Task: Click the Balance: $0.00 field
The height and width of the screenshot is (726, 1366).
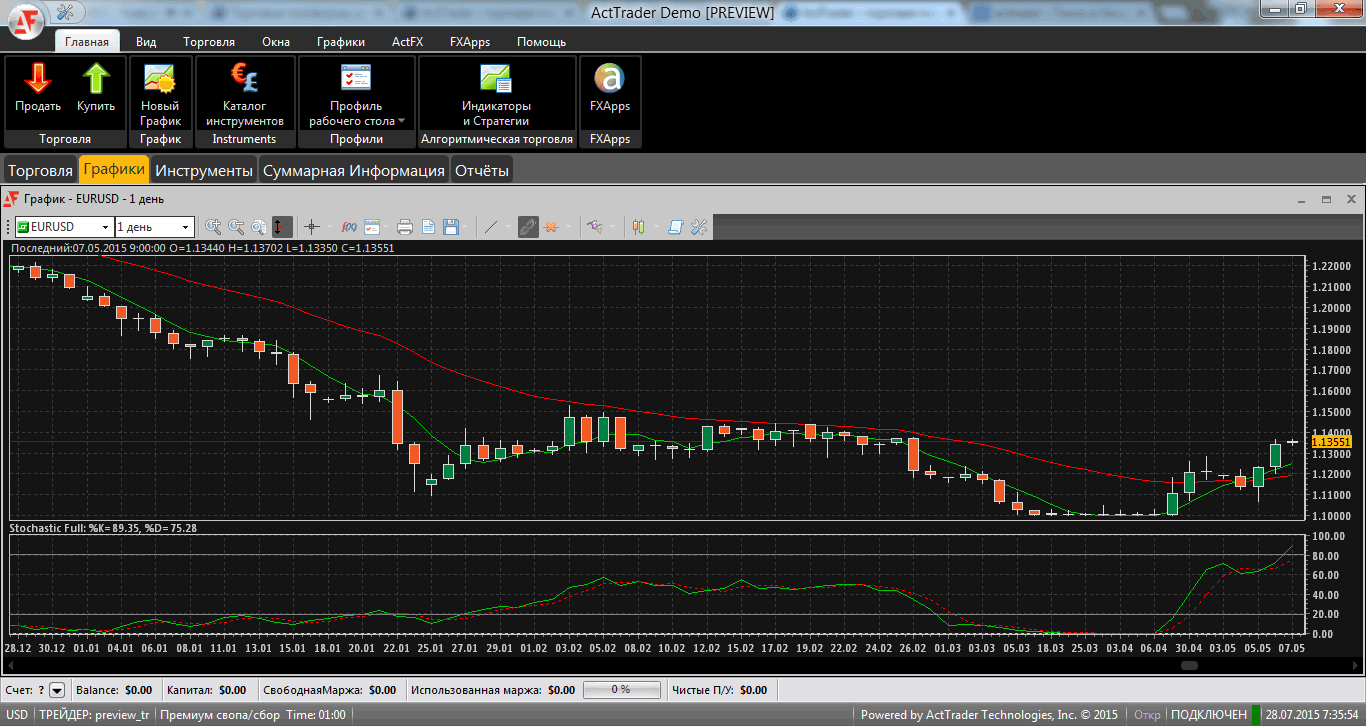Action: tap(114, 690)
